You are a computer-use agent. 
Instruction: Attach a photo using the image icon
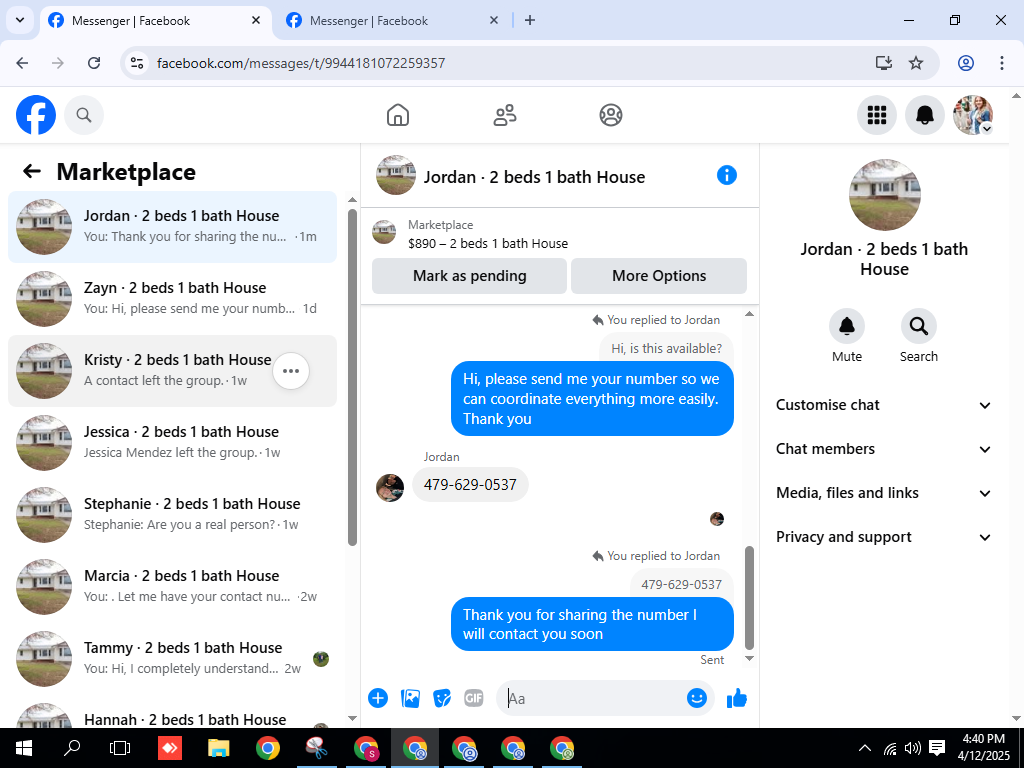tap(410, 698)
